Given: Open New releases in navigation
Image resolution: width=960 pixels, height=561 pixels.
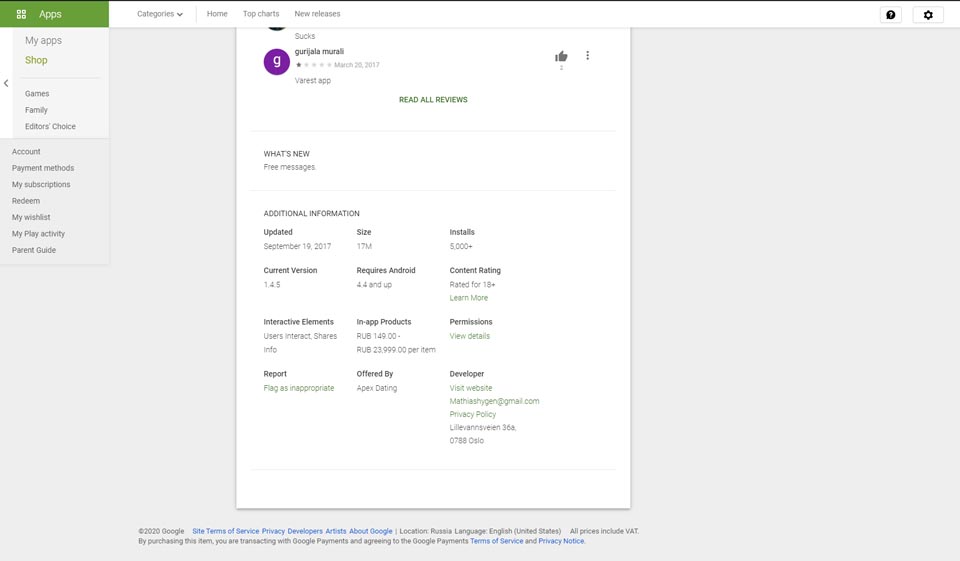Looking at the screenshot, I should [x=317, y=14].
